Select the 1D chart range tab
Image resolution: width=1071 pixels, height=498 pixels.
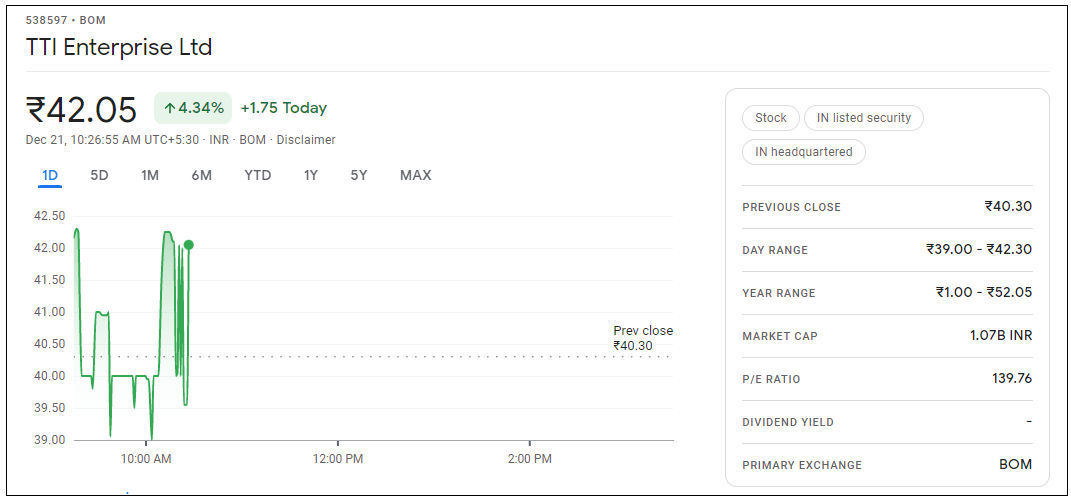point(50,176)
